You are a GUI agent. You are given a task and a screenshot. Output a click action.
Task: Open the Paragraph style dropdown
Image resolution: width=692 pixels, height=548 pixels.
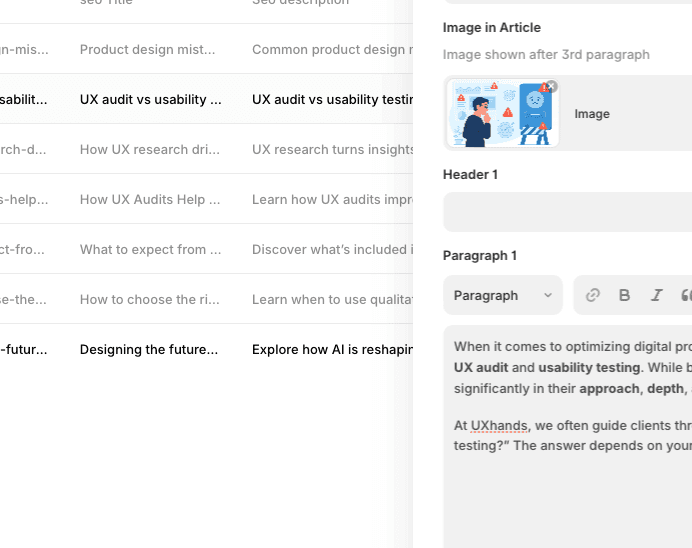(x=503, y=295)
